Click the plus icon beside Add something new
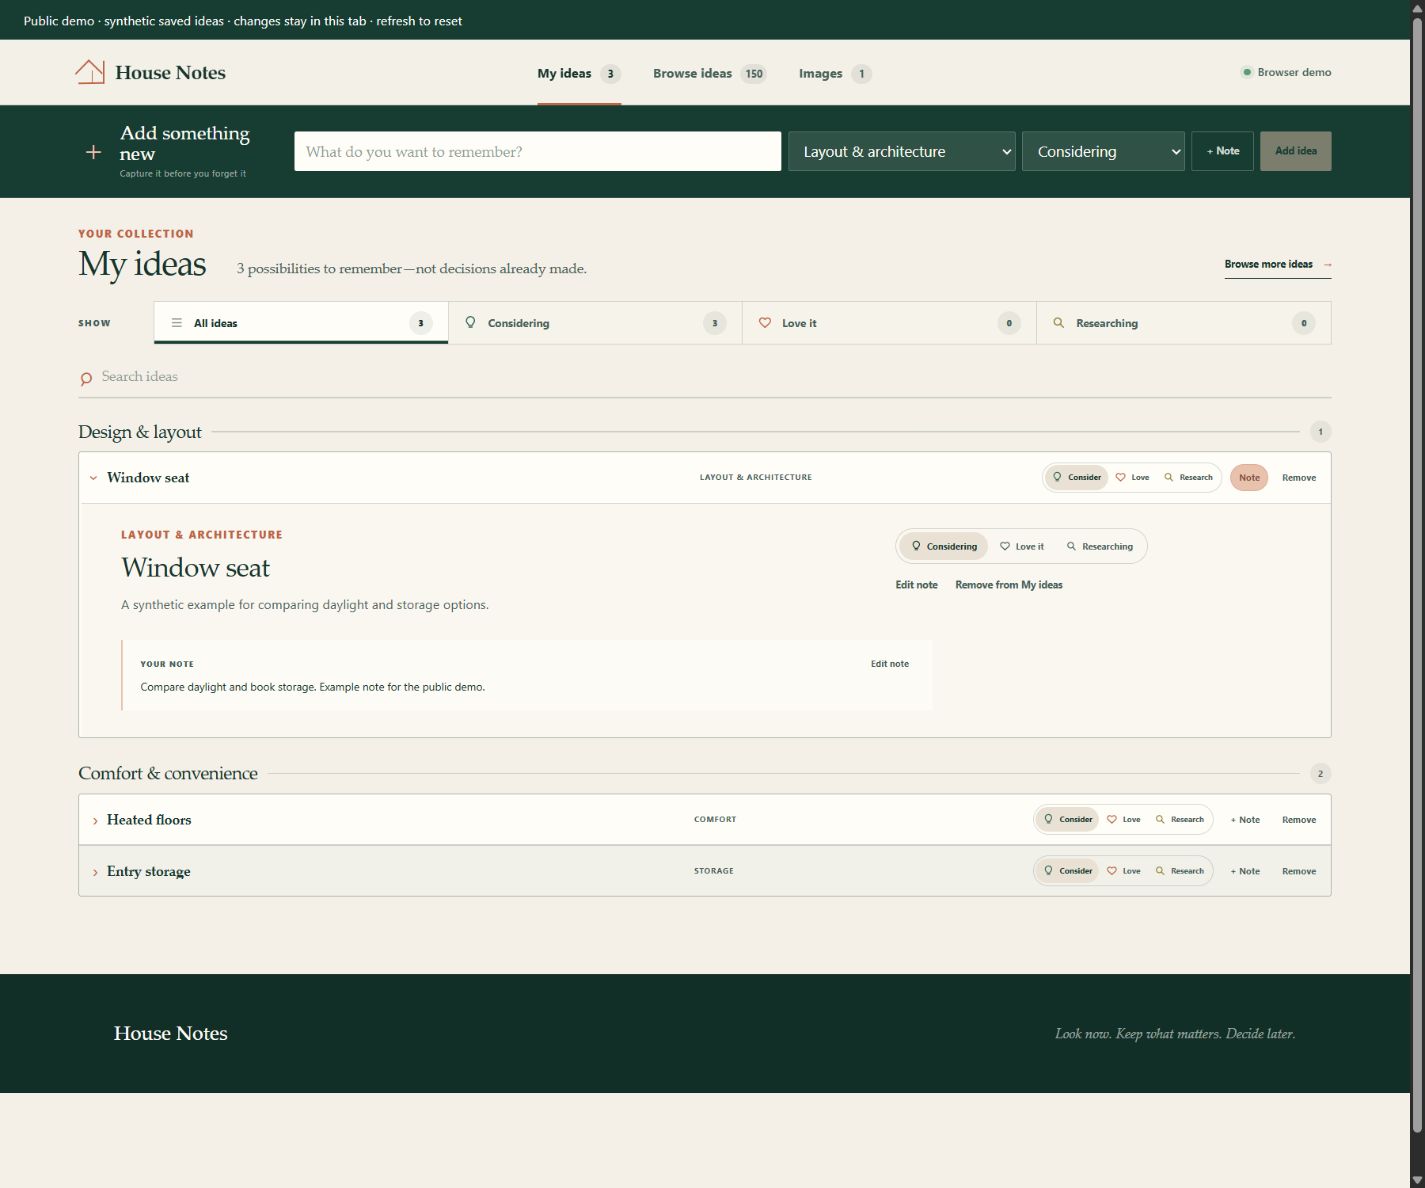Viewport: 1425px width, 1188px height. [93, 152]
